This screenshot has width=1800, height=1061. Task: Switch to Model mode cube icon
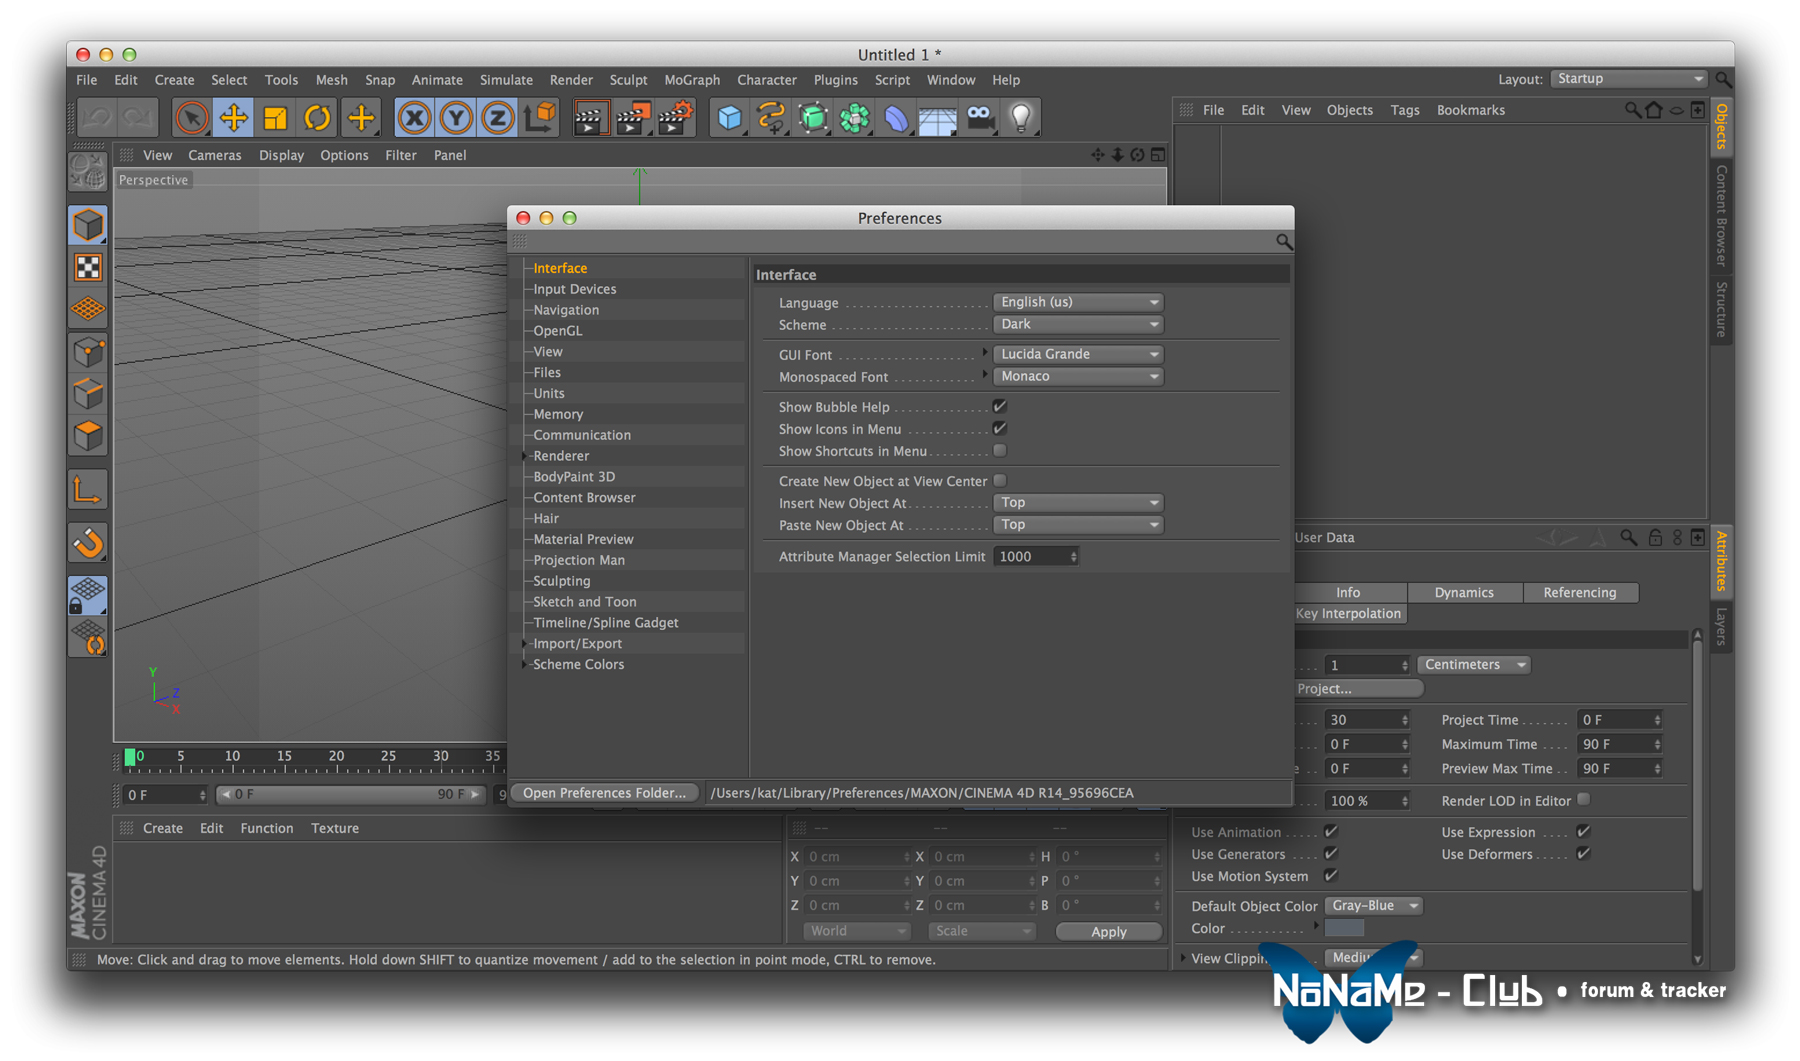tap(88, 225)
